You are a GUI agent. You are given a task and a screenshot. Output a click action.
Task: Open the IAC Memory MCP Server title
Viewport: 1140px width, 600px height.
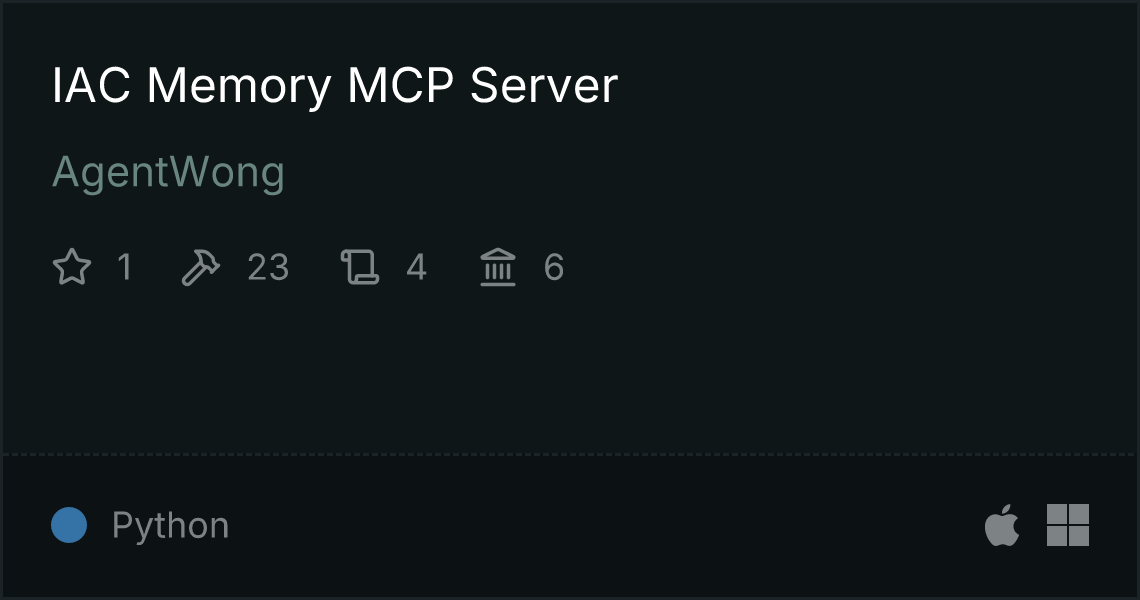[335, 87]
